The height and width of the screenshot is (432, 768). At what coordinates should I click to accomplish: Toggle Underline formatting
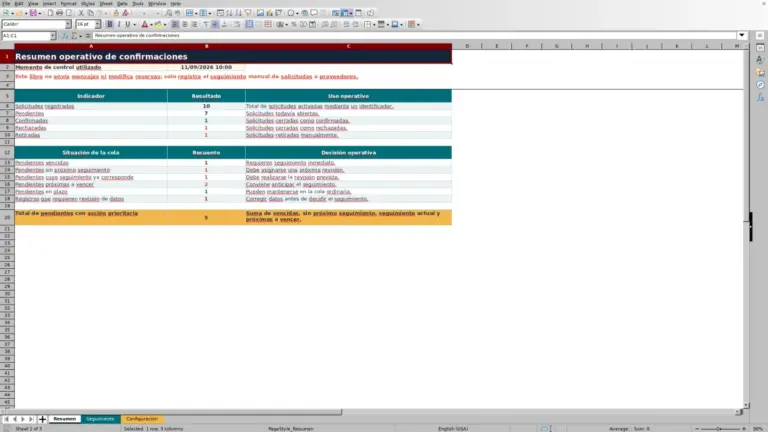click(x=128, y=24)
